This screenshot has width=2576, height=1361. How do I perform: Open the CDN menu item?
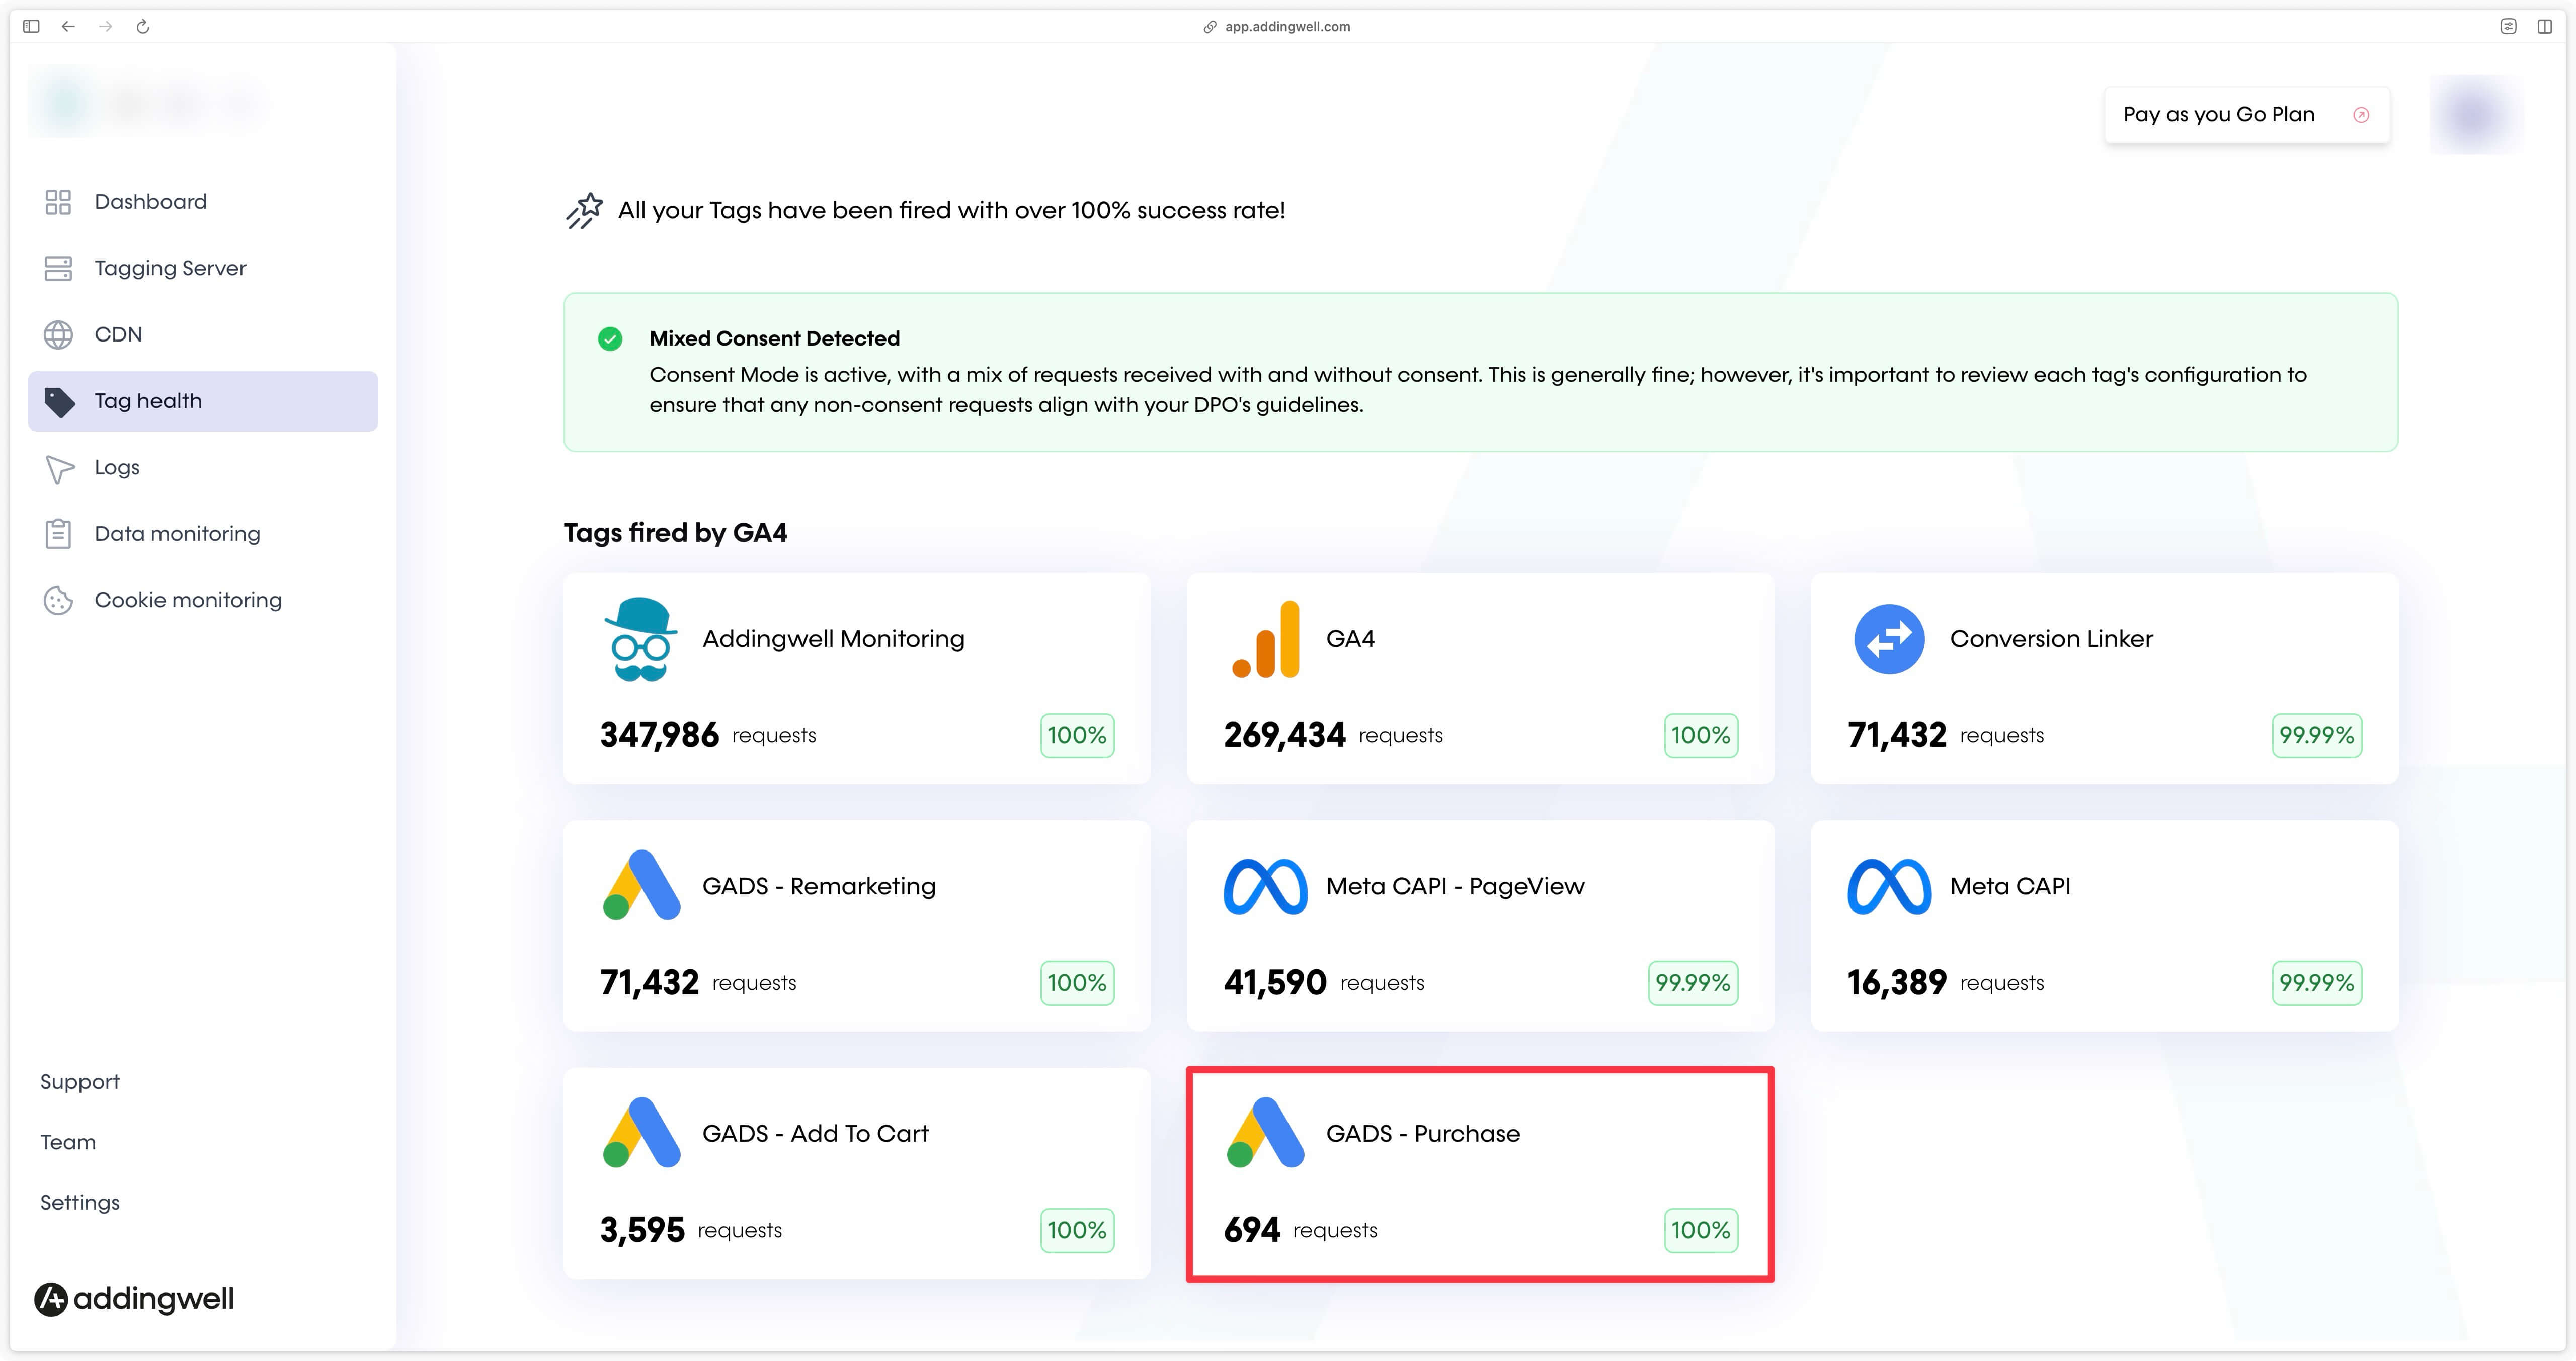pyautogui.click(x=203, y=335)
